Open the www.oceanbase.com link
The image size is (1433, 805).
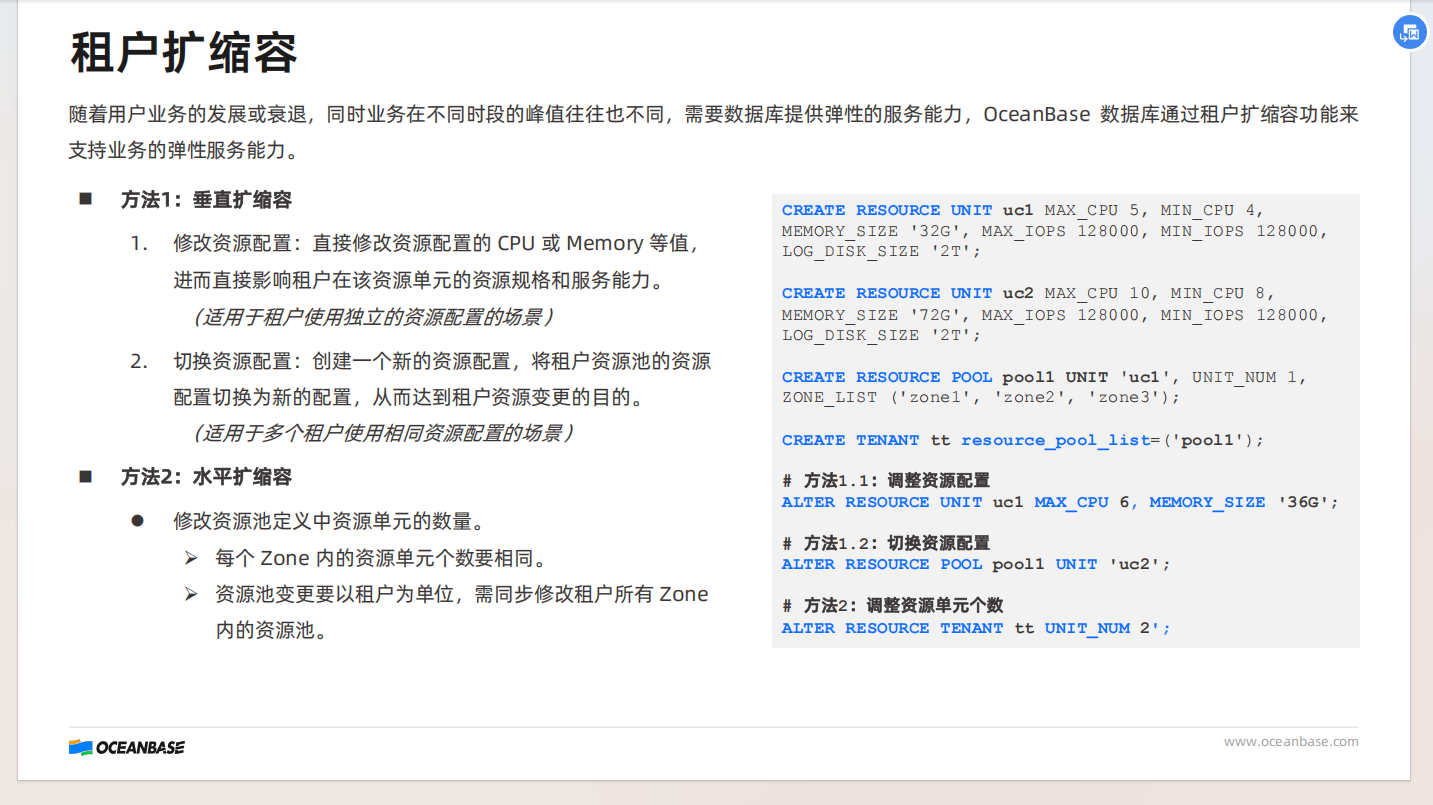pyautogui.click(x=1291, y=742)
